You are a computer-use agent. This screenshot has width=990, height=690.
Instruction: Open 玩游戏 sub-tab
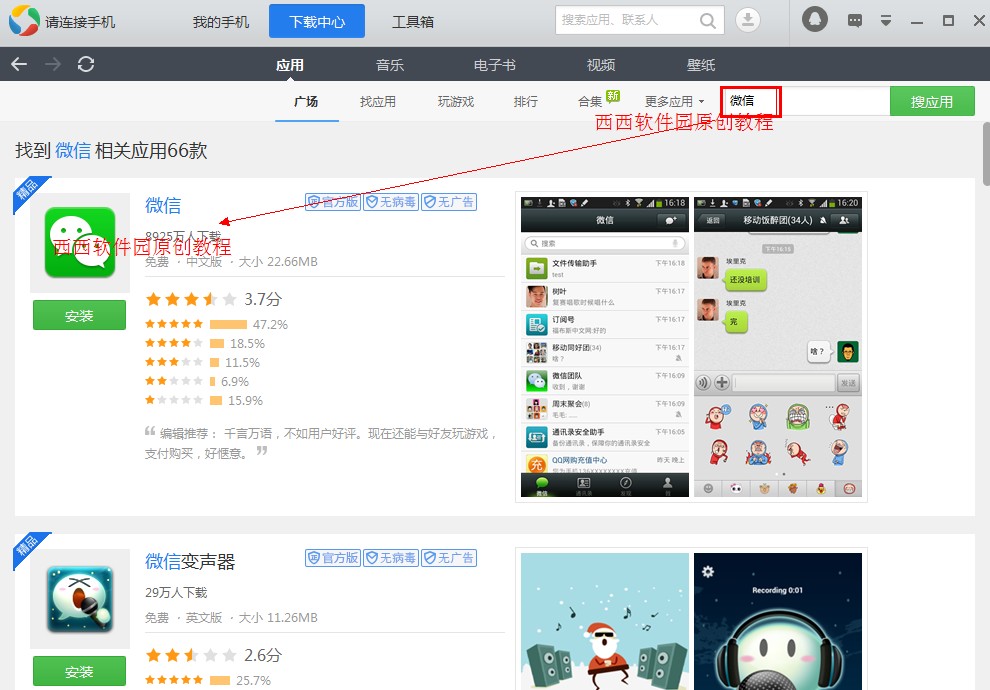456,102
